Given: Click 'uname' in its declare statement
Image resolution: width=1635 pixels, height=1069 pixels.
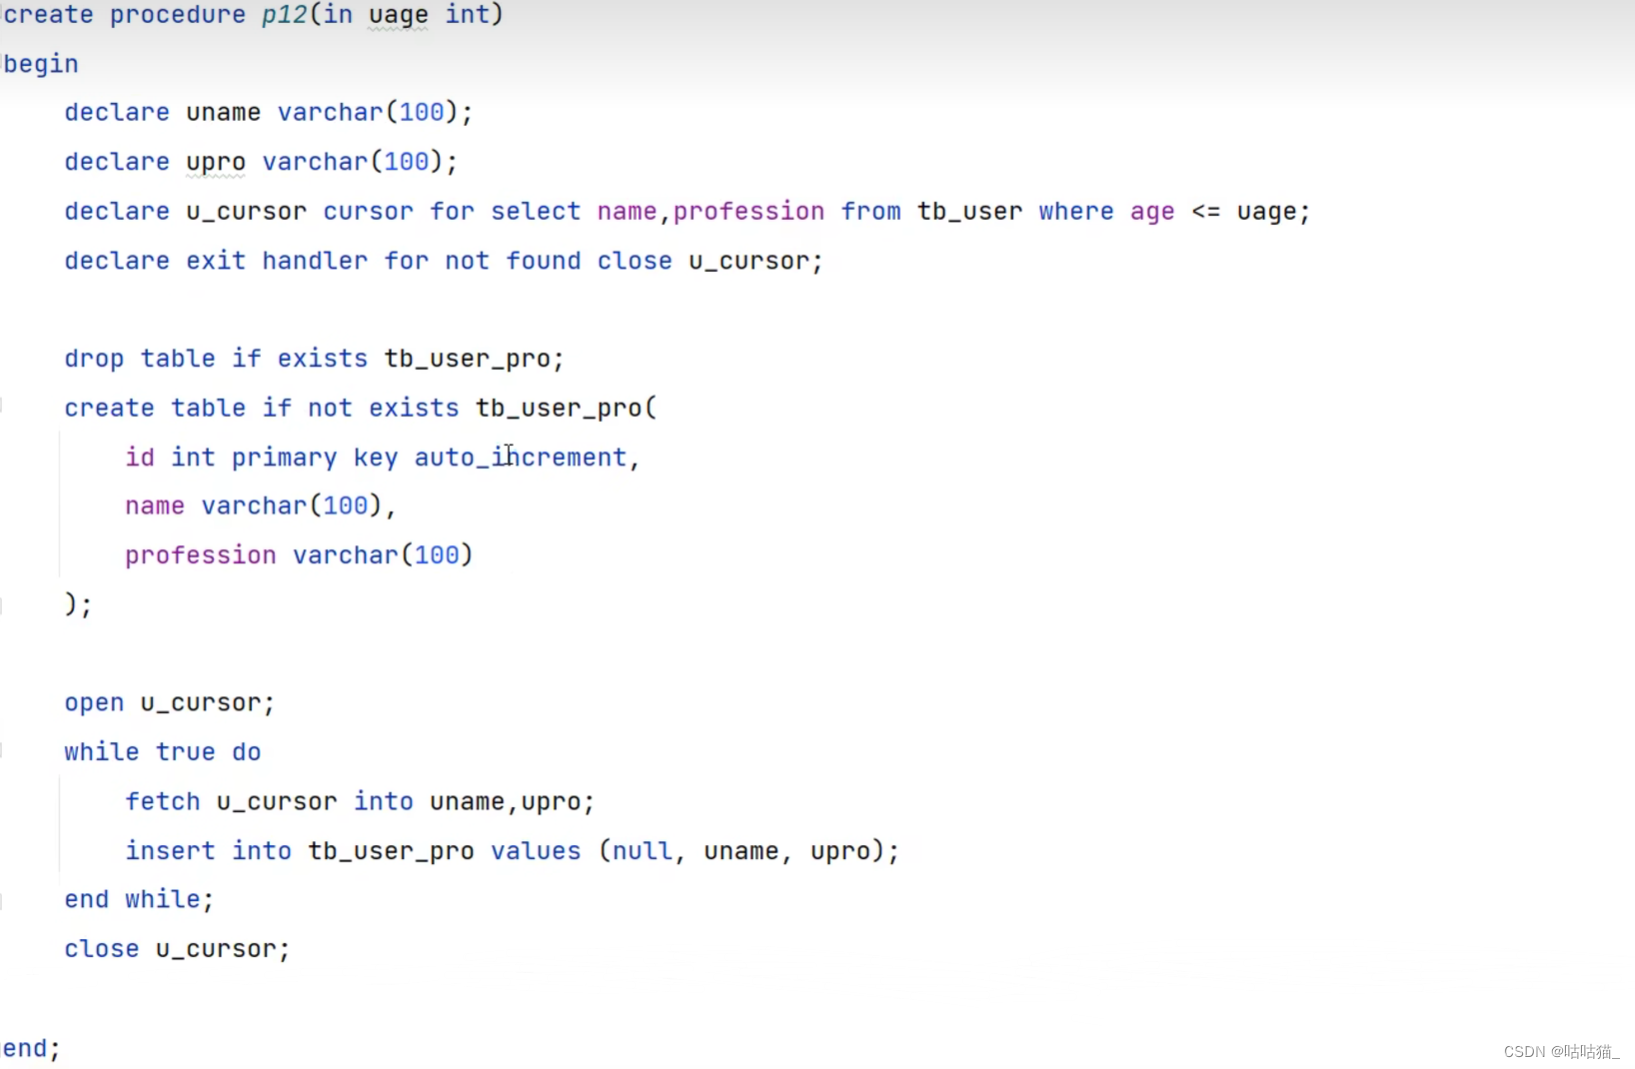Looking at the screenshot, I should point(223,112).
